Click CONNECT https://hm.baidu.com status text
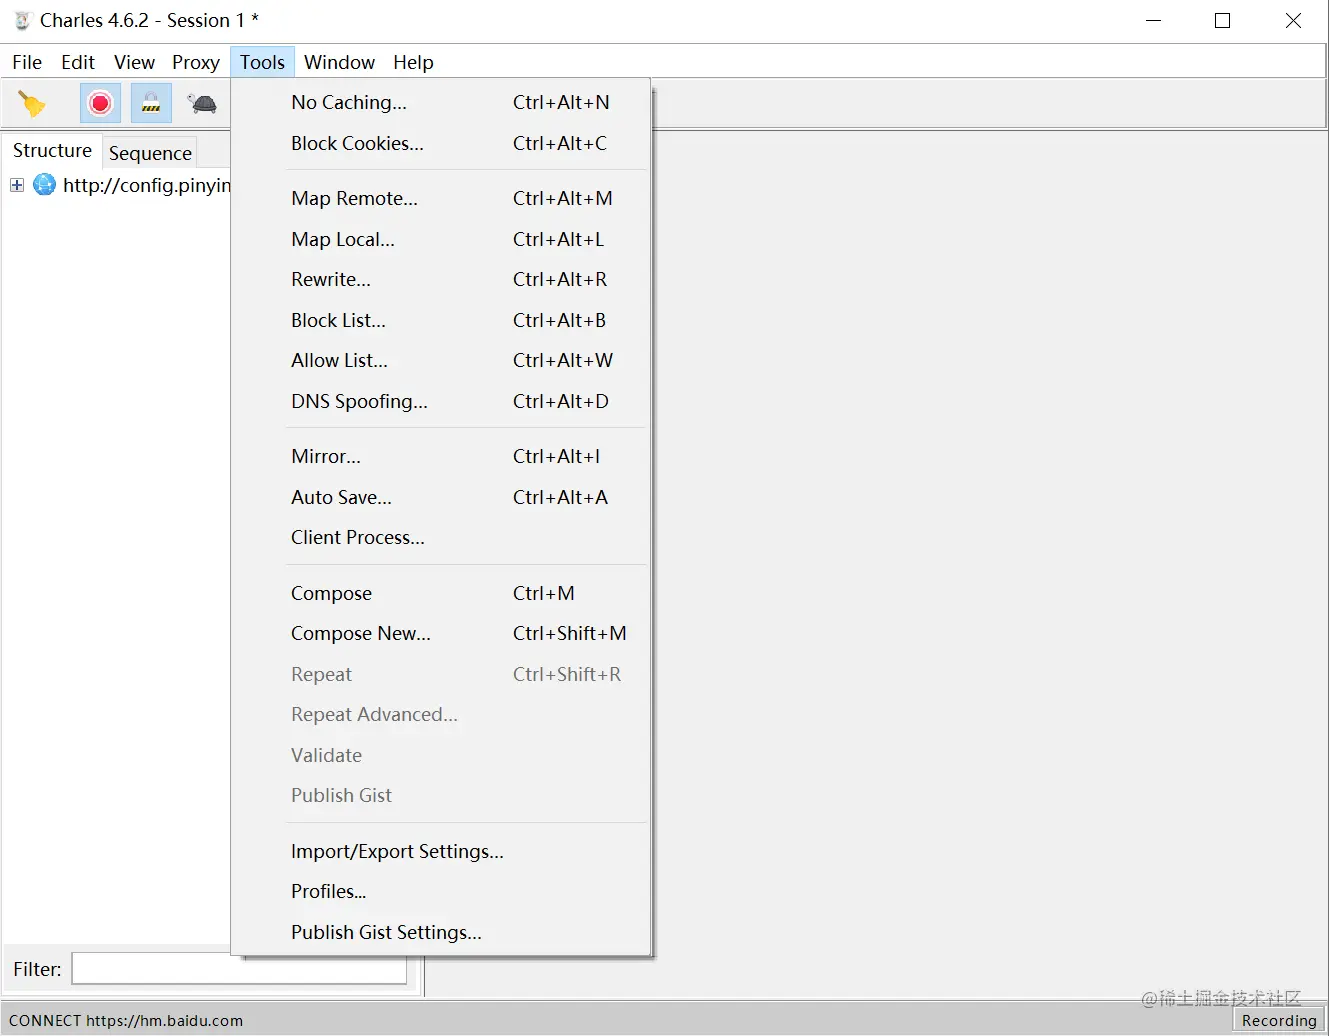This screenshot has width=1329, height=1036. pos(126,1020)
